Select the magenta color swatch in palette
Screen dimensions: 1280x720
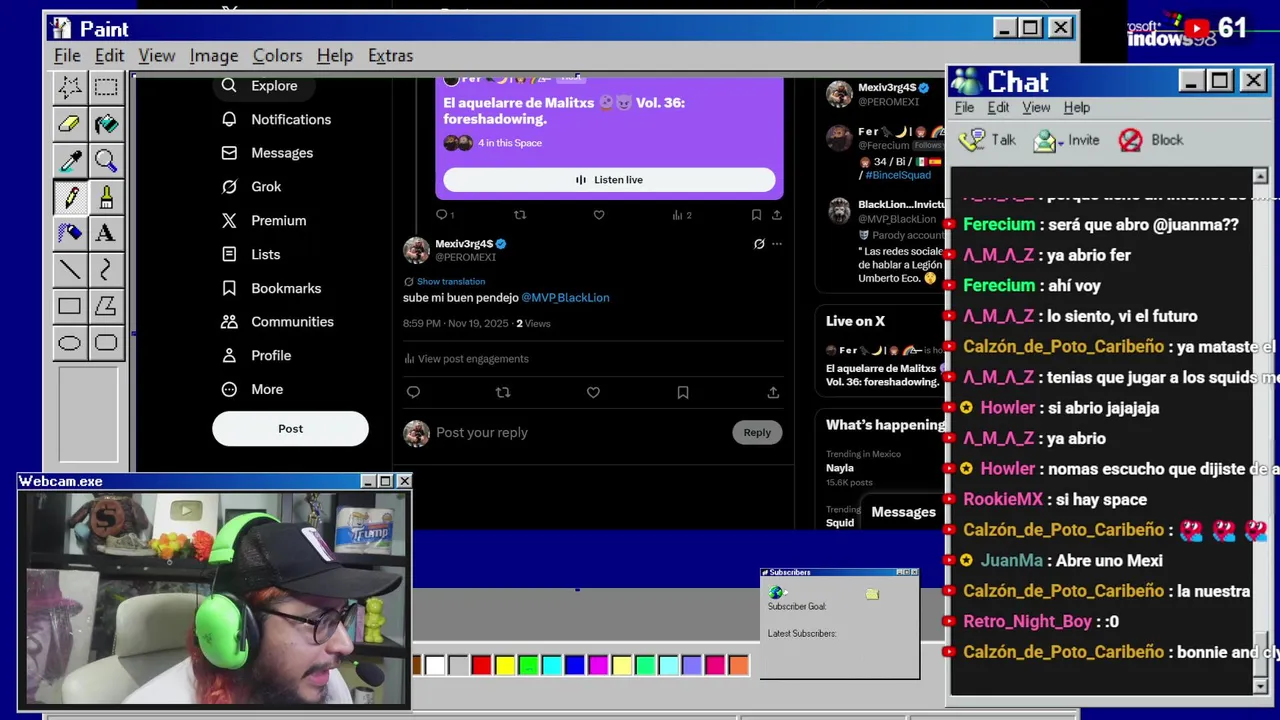pyautogui.click(x=598, y=665)
